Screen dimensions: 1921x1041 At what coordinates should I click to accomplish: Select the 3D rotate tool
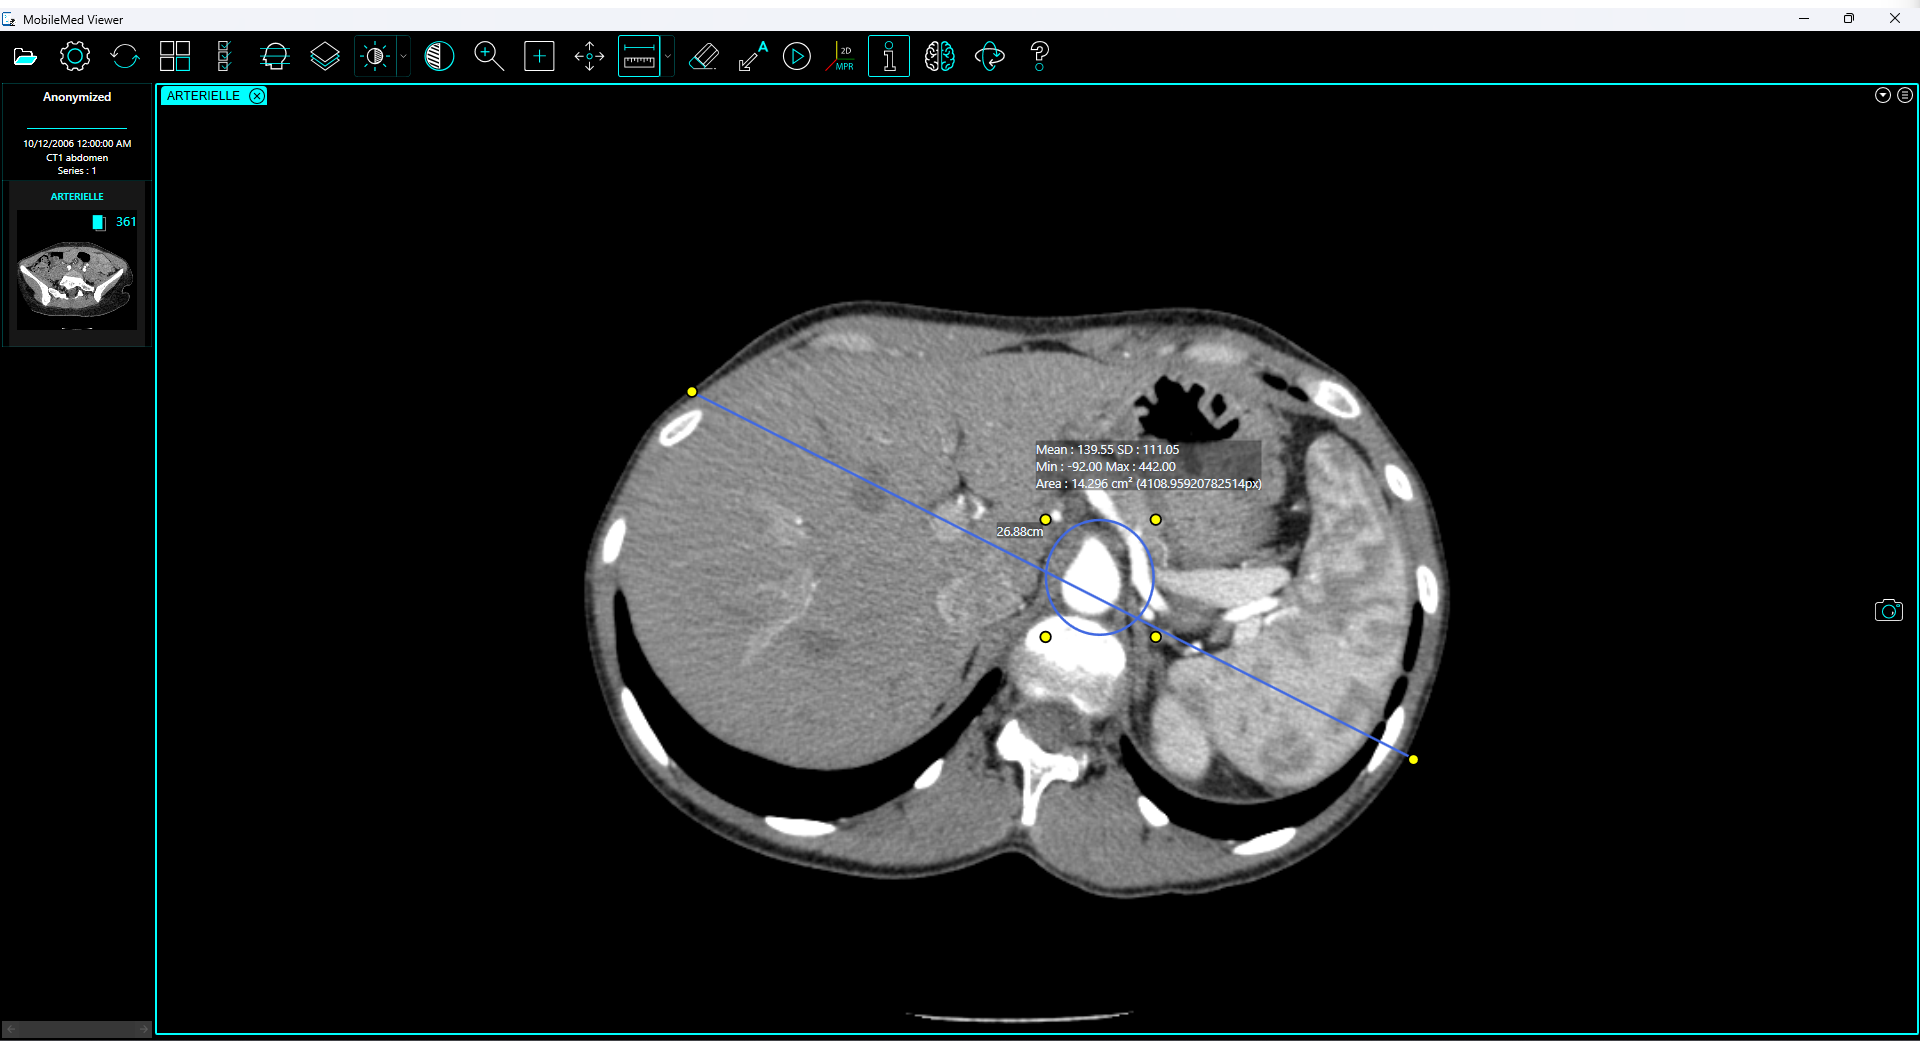tap(990, 56)
